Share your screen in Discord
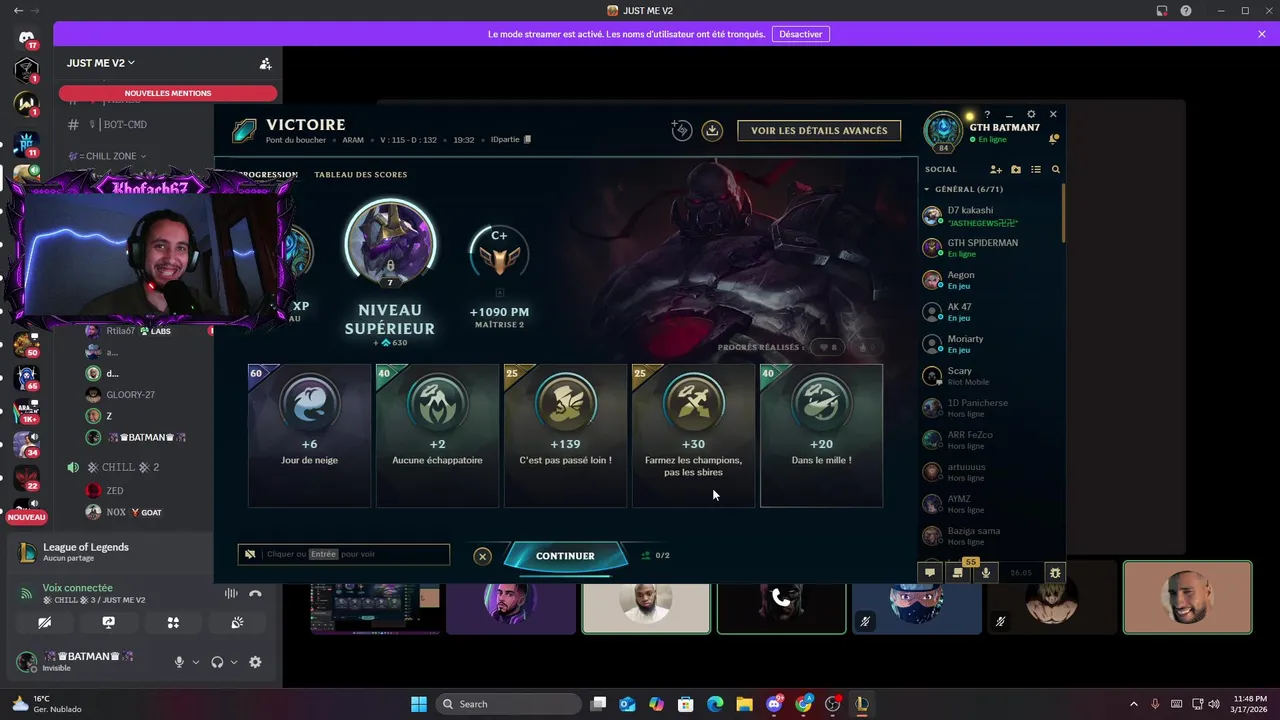Viewport: 1280px width, 720px height. coord(108,622)
